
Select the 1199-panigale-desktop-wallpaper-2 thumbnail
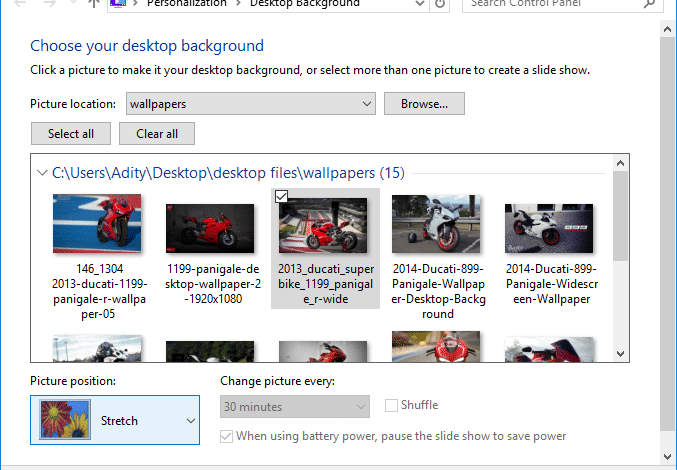coord(210,228)
